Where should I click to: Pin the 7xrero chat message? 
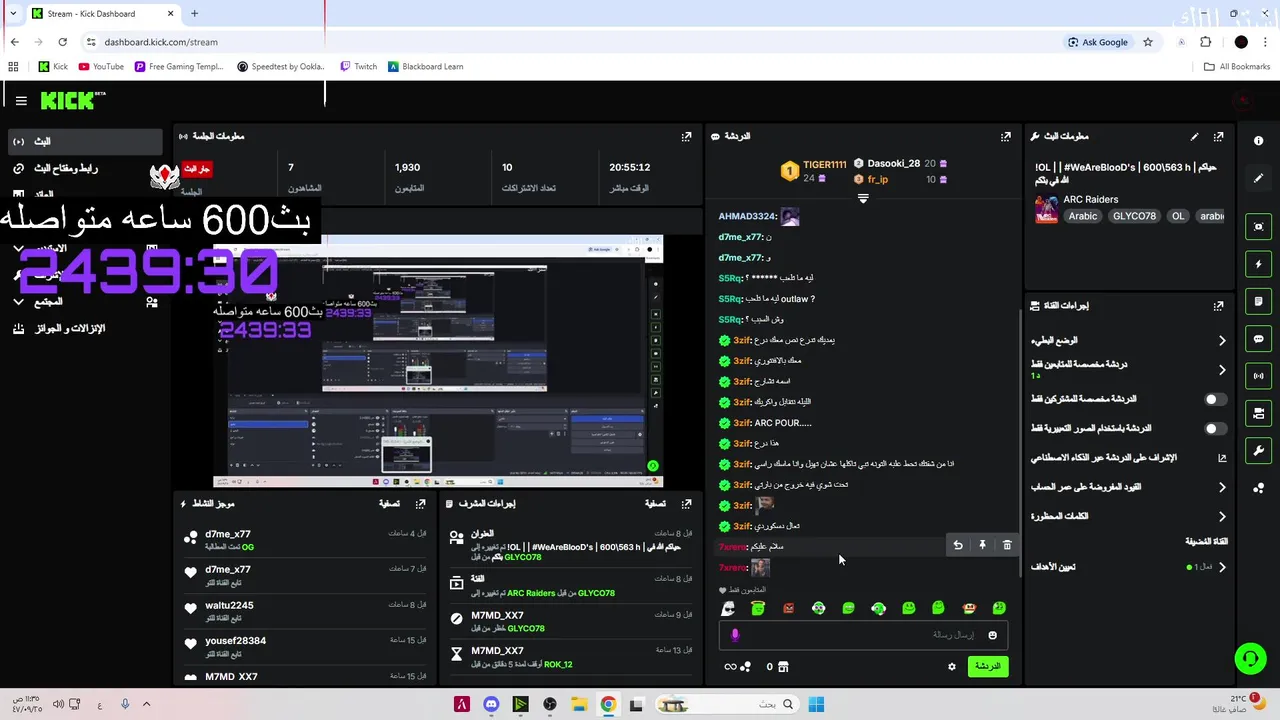coord(982,545)
